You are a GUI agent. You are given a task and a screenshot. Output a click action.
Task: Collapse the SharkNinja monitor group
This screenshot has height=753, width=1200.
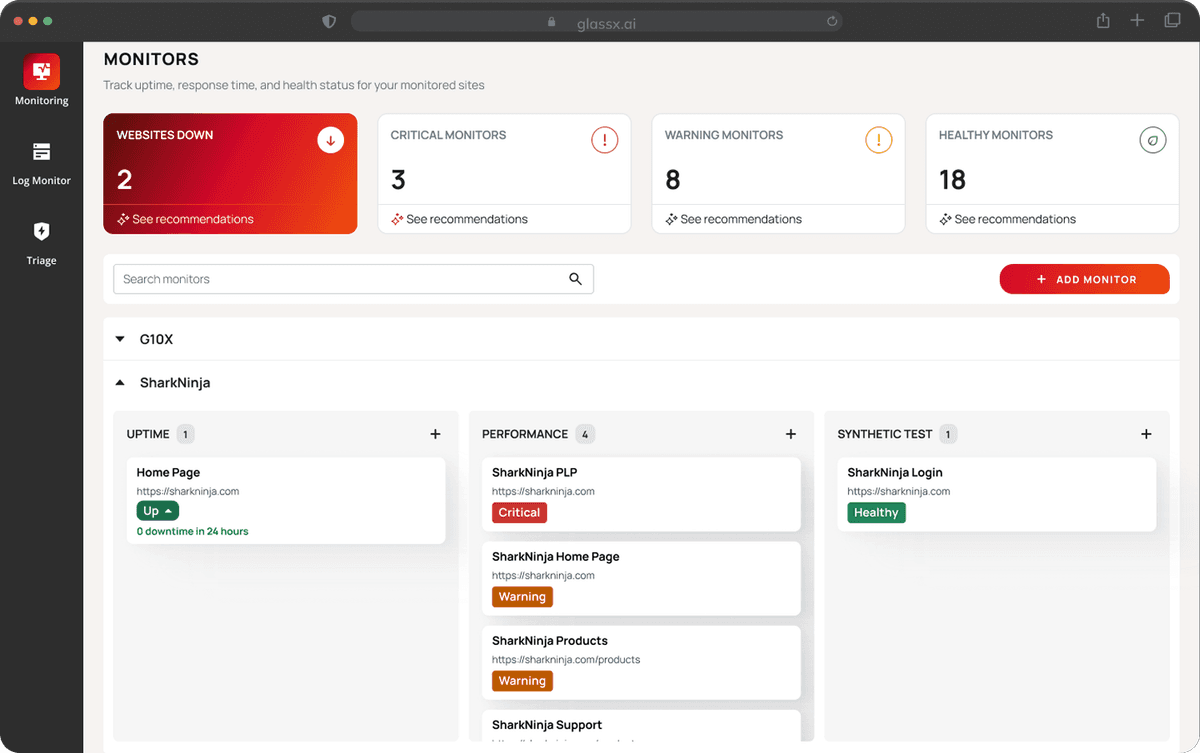tap(120, 382)
